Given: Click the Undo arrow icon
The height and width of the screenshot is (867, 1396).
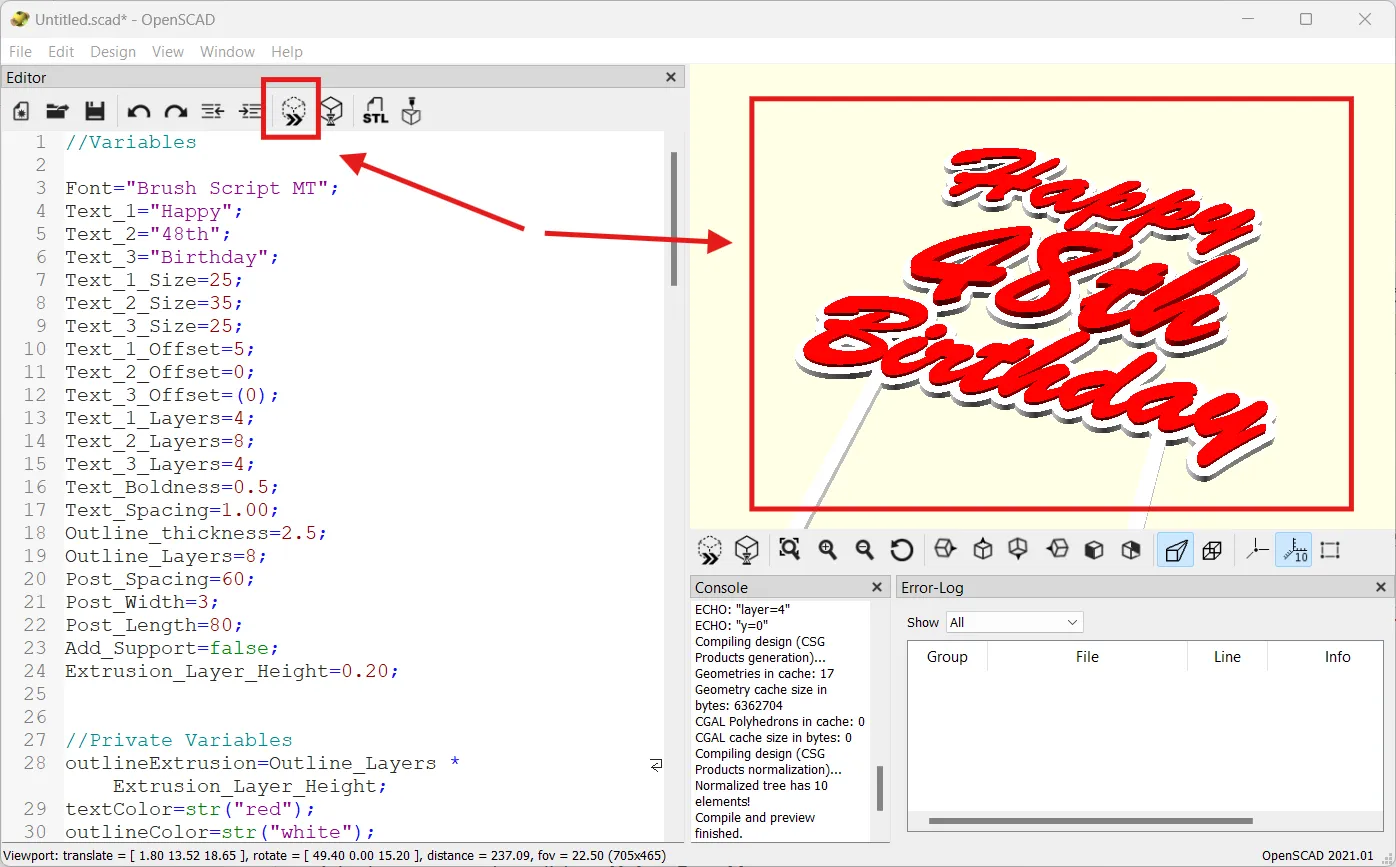Looking at the screenshot, I should click(x=139, y=111).
